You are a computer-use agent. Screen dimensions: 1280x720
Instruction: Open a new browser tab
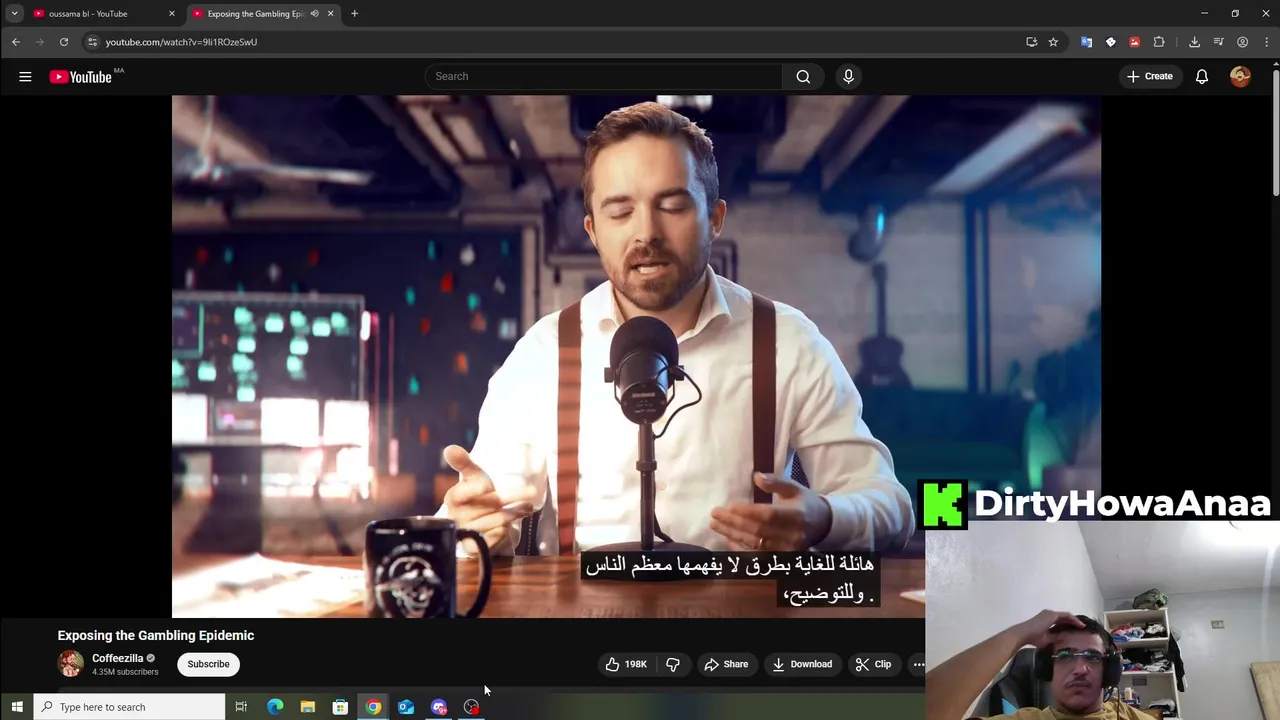(354, 14)
